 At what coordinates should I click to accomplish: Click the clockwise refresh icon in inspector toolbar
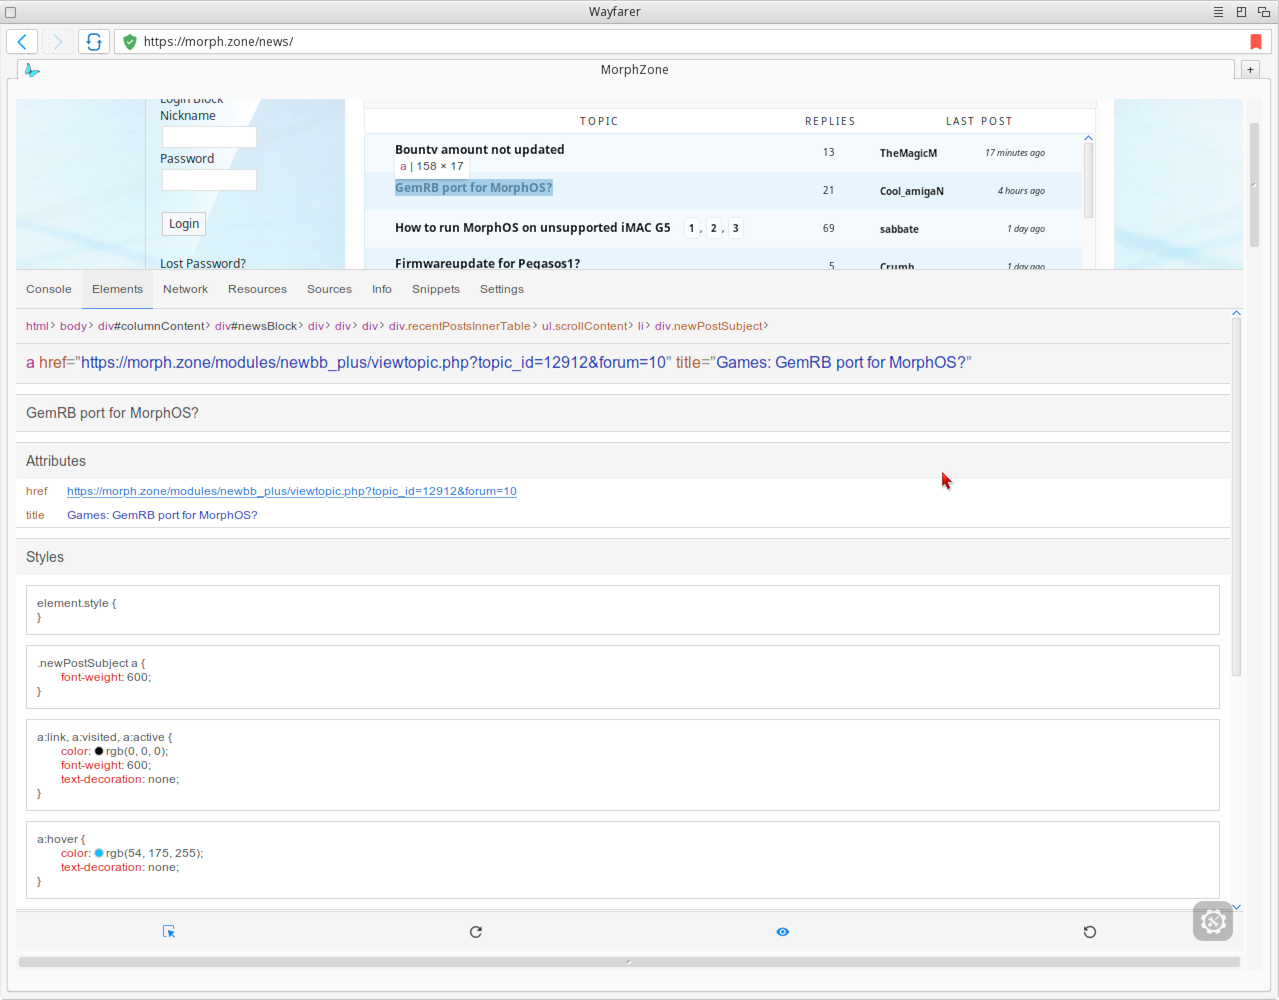476,932
